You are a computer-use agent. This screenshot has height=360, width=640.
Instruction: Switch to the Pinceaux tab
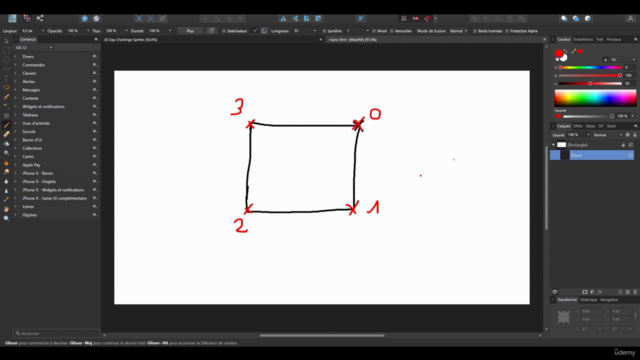pos(613,40)
